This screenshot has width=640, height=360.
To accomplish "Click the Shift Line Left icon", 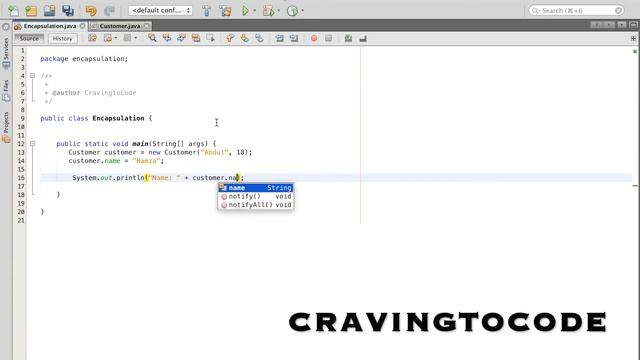I will 279,38.
